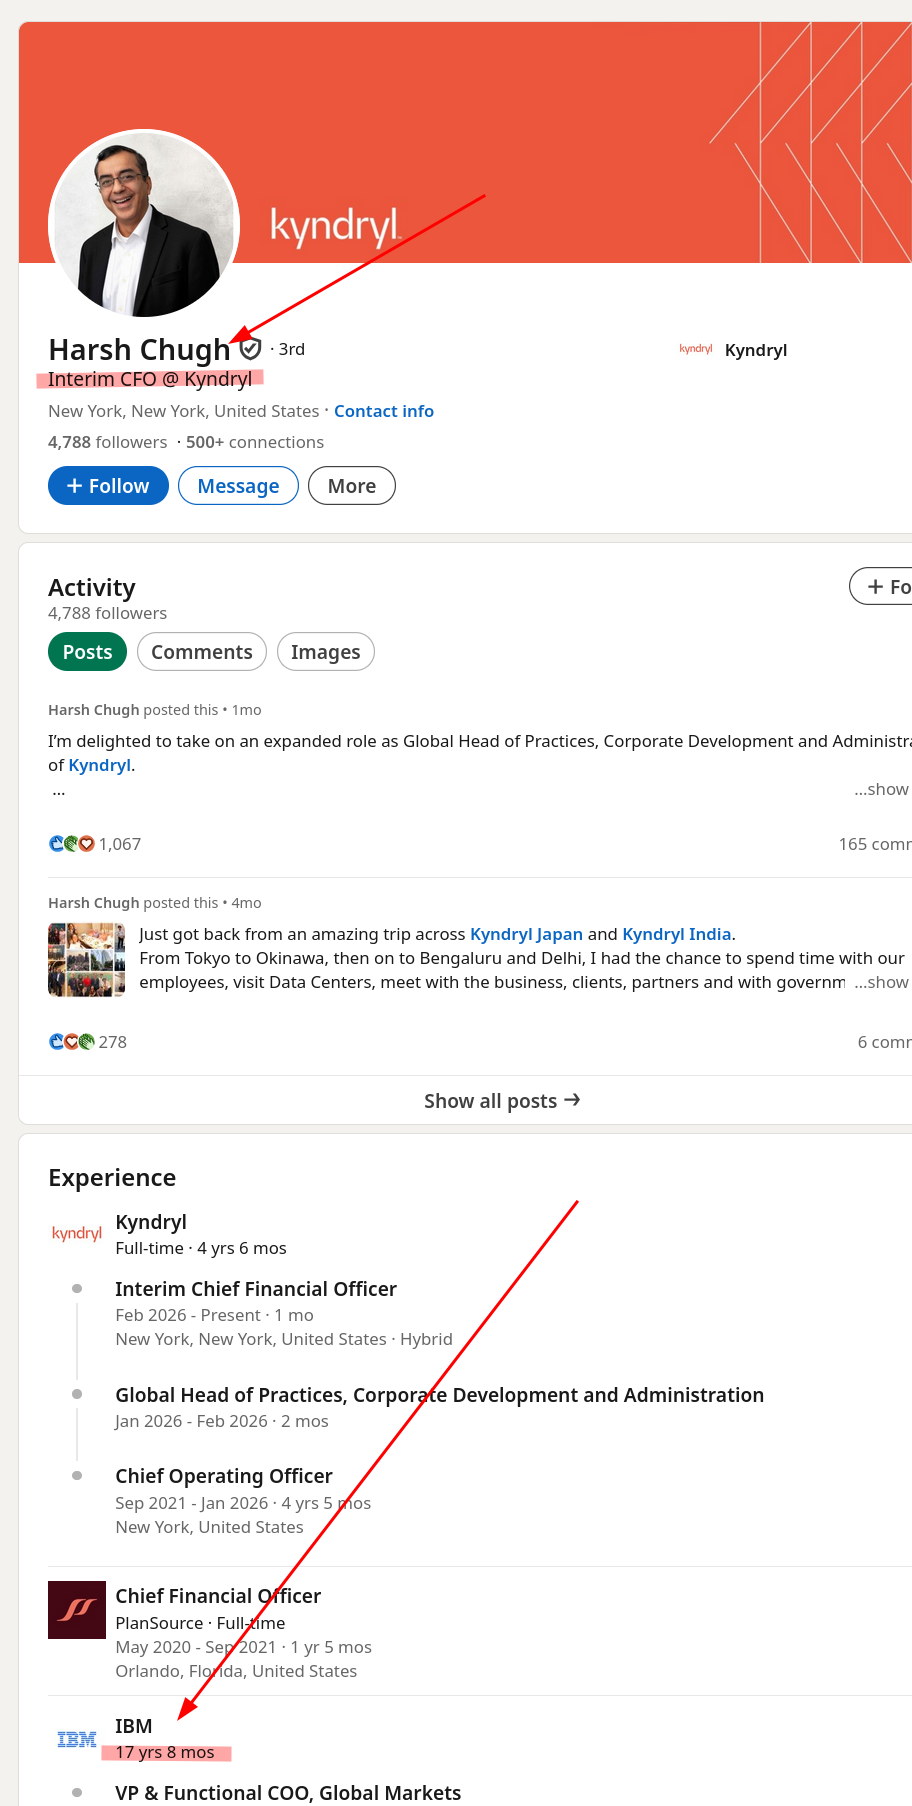
Task: Click the IBM logo in Experience
Action: tap(77, 1739)
